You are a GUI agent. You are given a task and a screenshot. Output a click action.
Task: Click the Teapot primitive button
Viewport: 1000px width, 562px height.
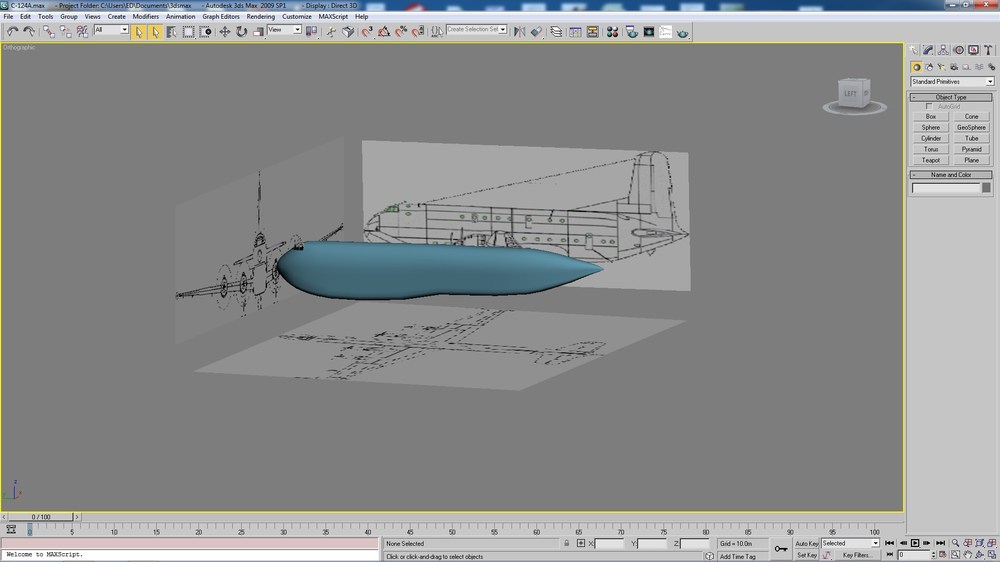pos(930,160)
